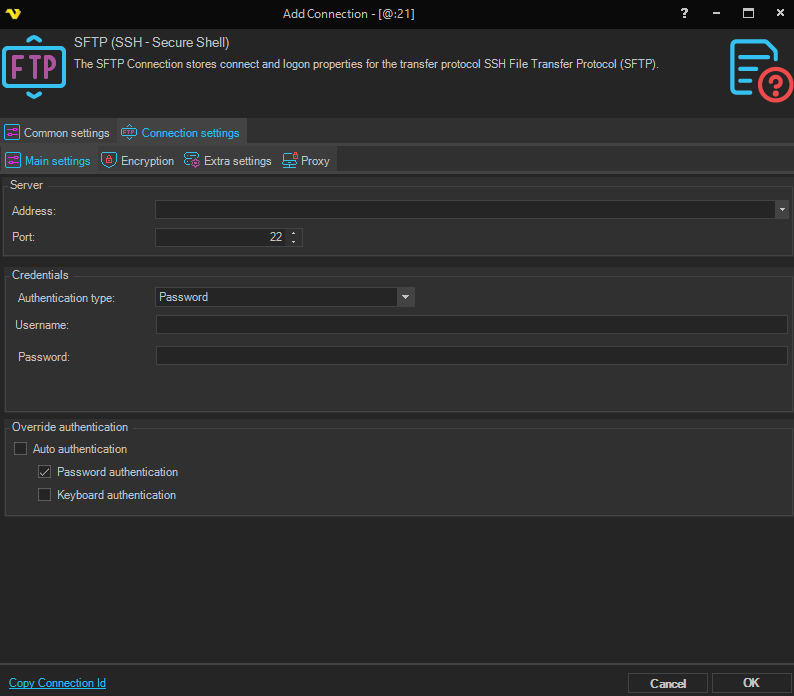Enable the Keyboard authentication checkbox
794x696 pixels.
coord(44,495)
